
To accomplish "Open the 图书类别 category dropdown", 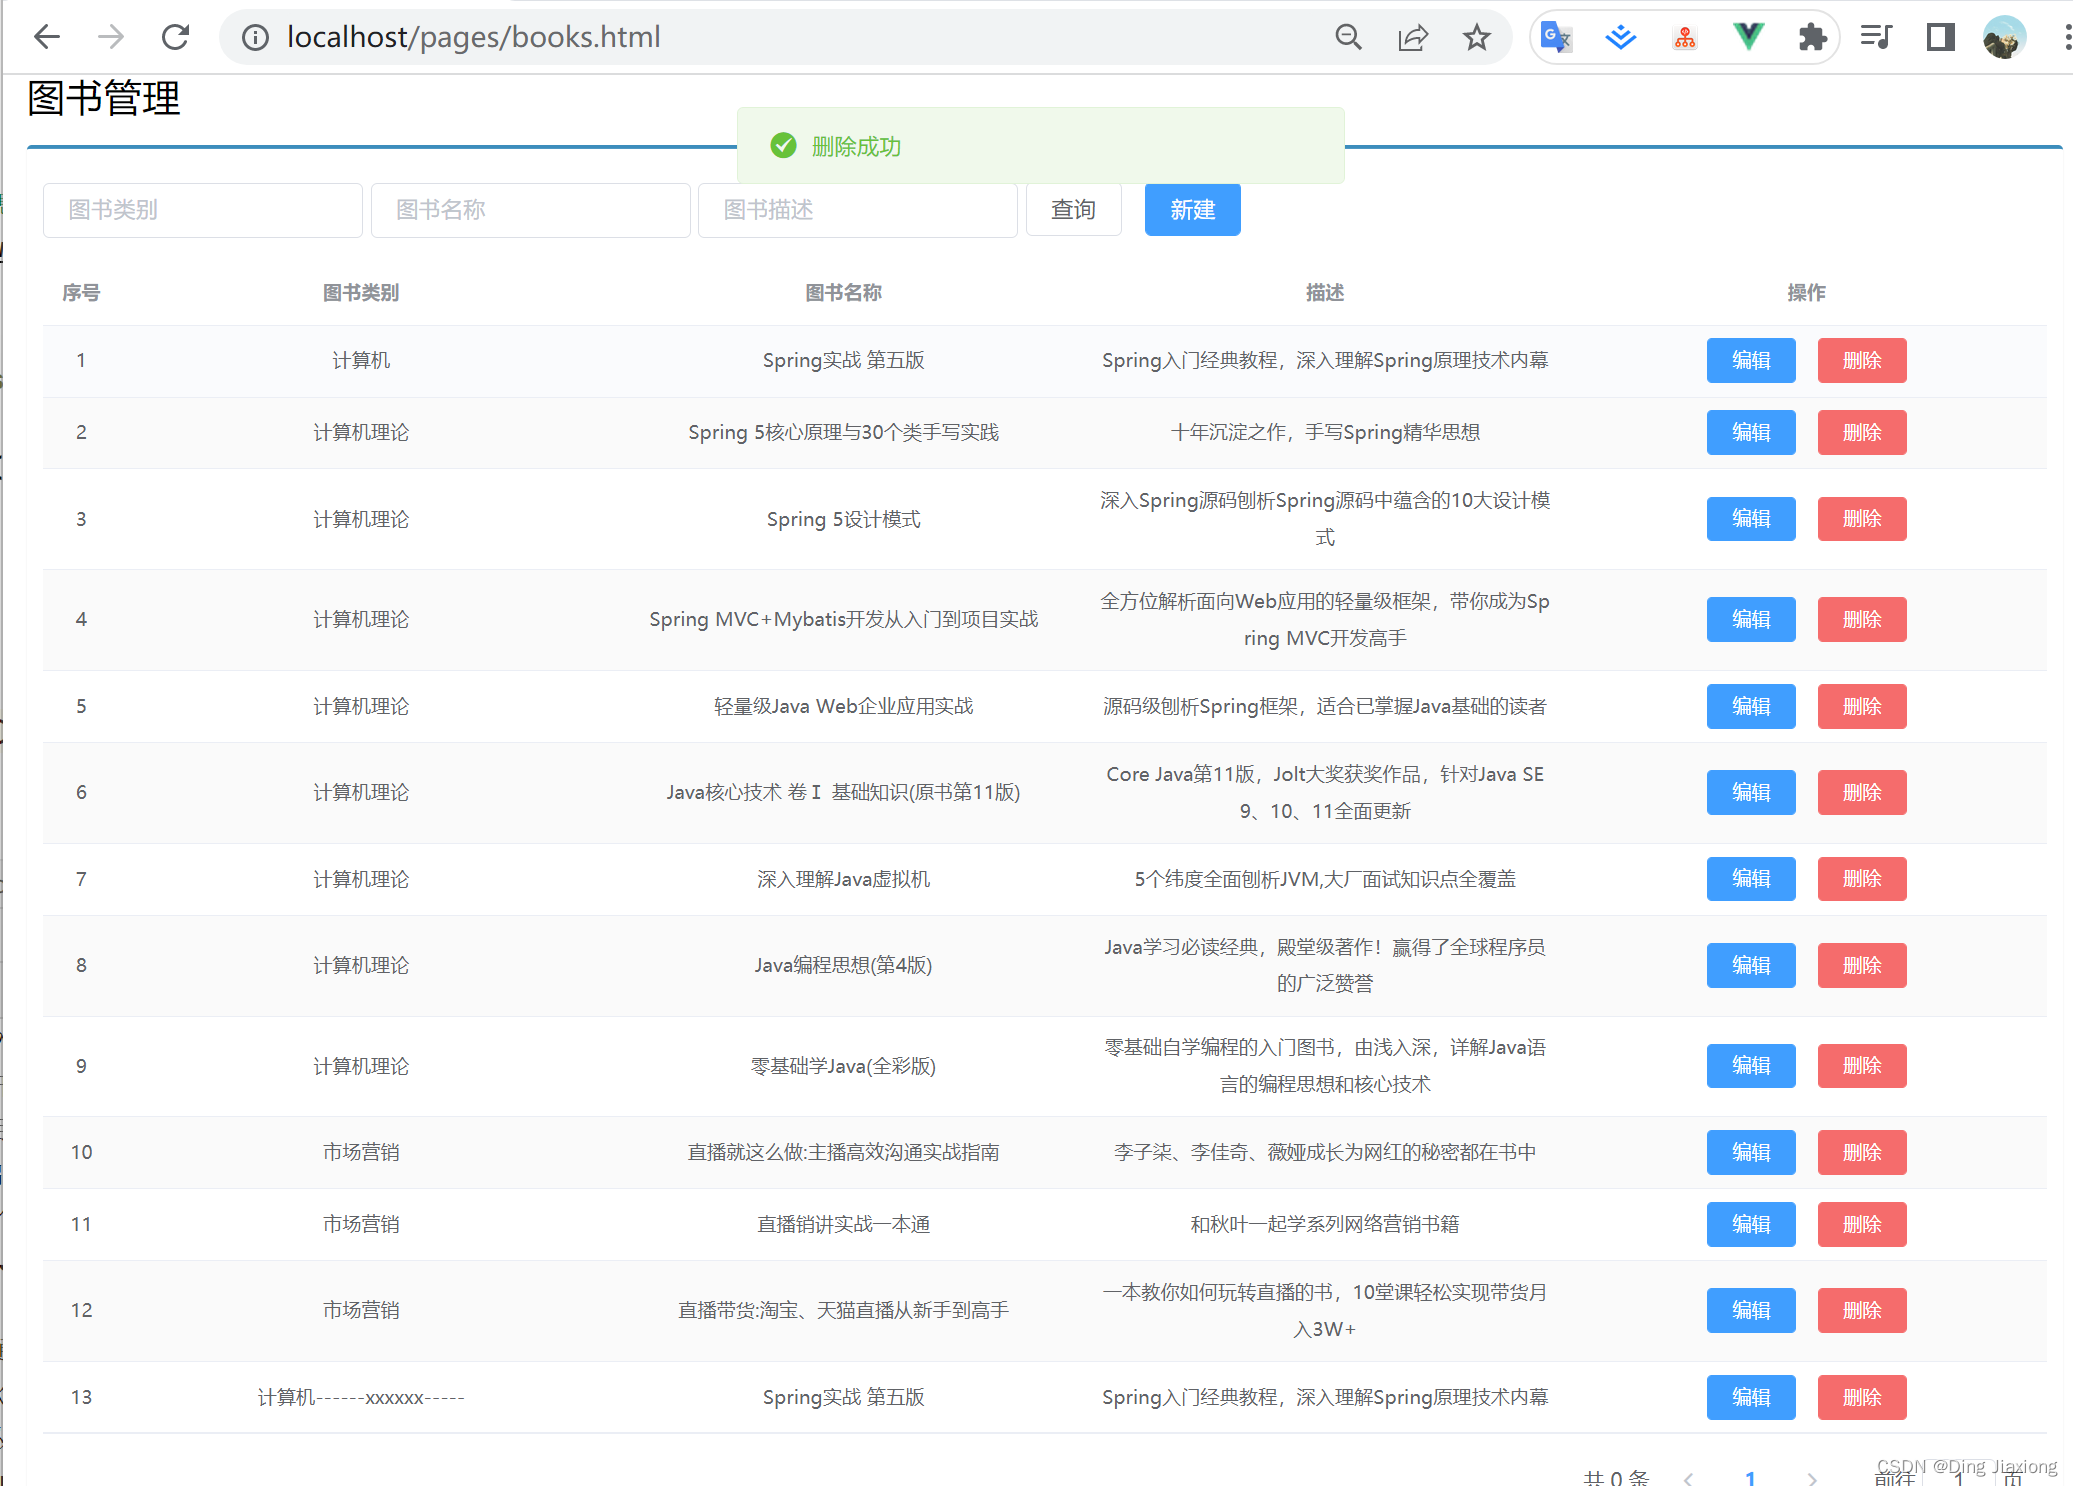I will (x=202, y=210).
